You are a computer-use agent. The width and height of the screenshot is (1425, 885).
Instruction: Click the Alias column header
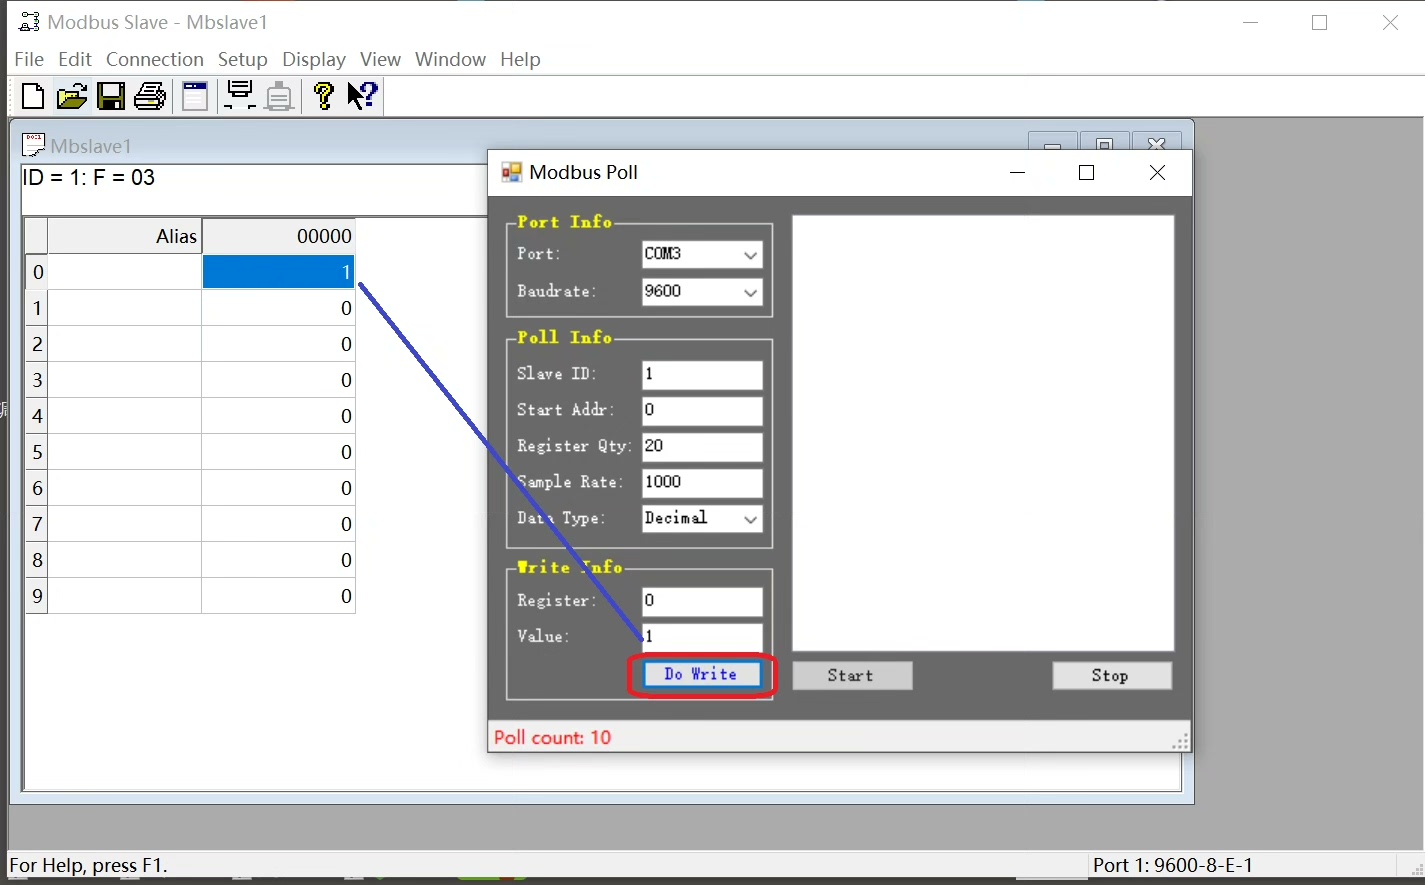click(125, 236)
